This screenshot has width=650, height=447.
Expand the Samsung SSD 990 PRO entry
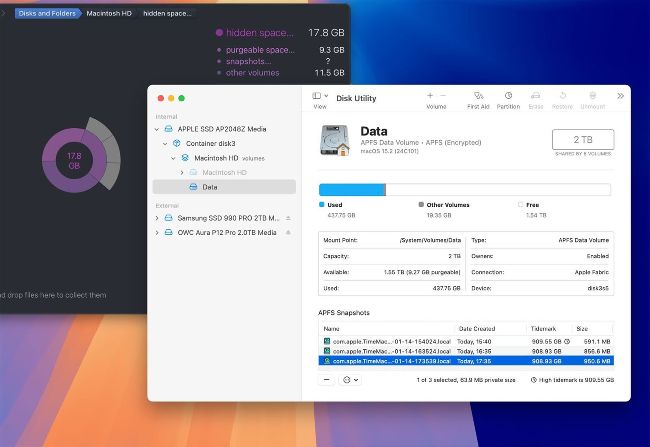pyautogui.click(x=157, y=217)
